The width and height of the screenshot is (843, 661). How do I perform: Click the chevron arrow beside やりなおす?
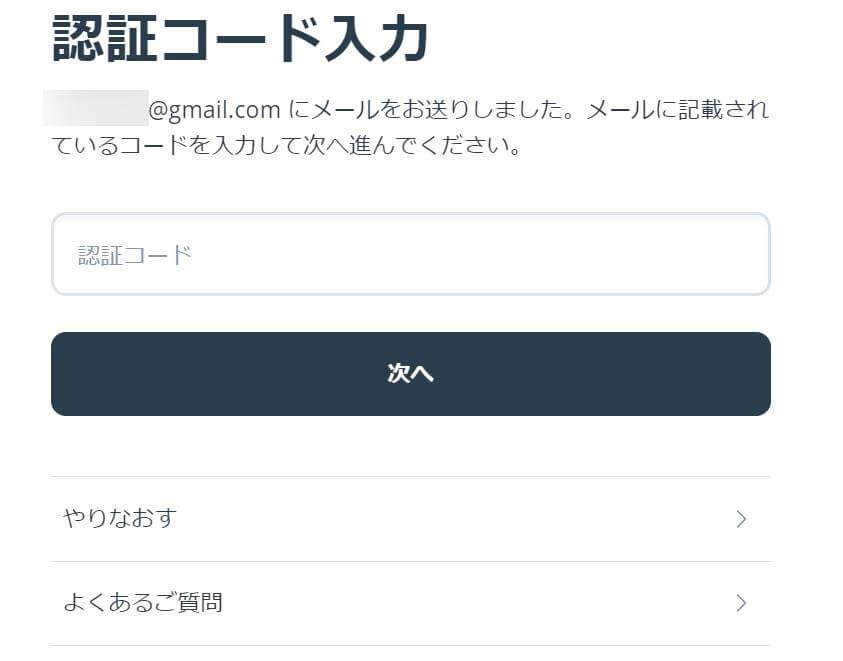pyautogui.click(x=741, y=519)
